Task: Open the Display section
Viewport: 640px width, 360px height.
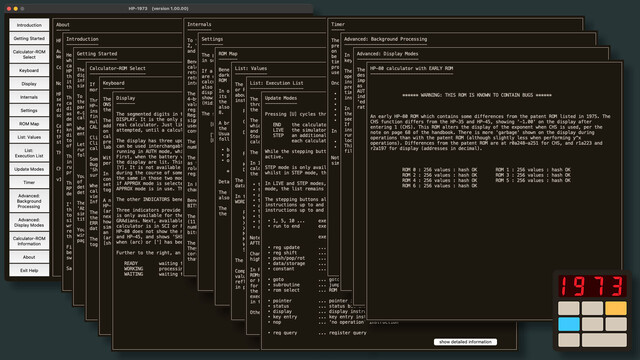Action: click(x=29, y=84)
